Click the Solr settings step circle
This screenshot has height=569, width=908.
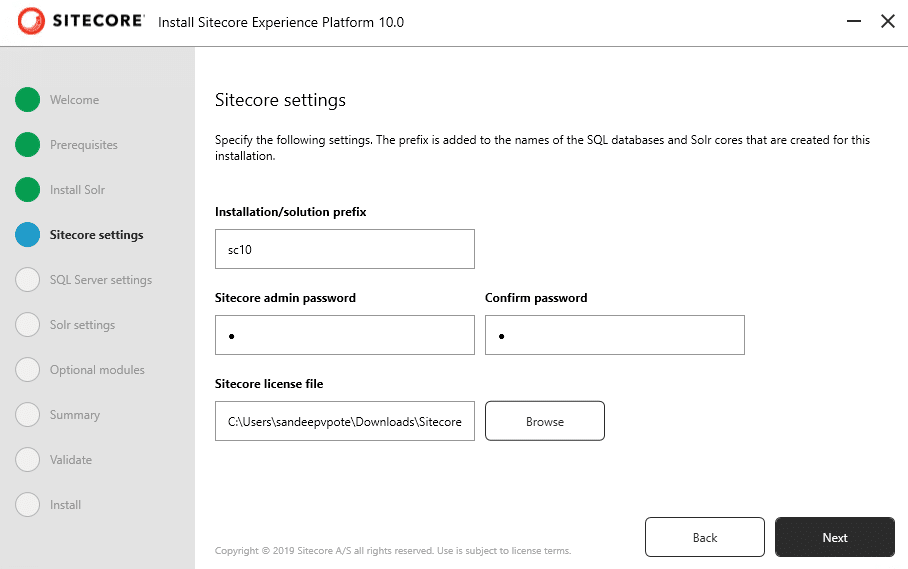point(27,325)
